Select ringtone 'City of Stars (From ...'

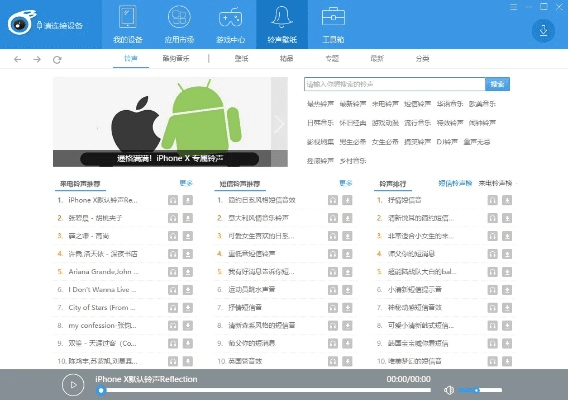point(102,308)
